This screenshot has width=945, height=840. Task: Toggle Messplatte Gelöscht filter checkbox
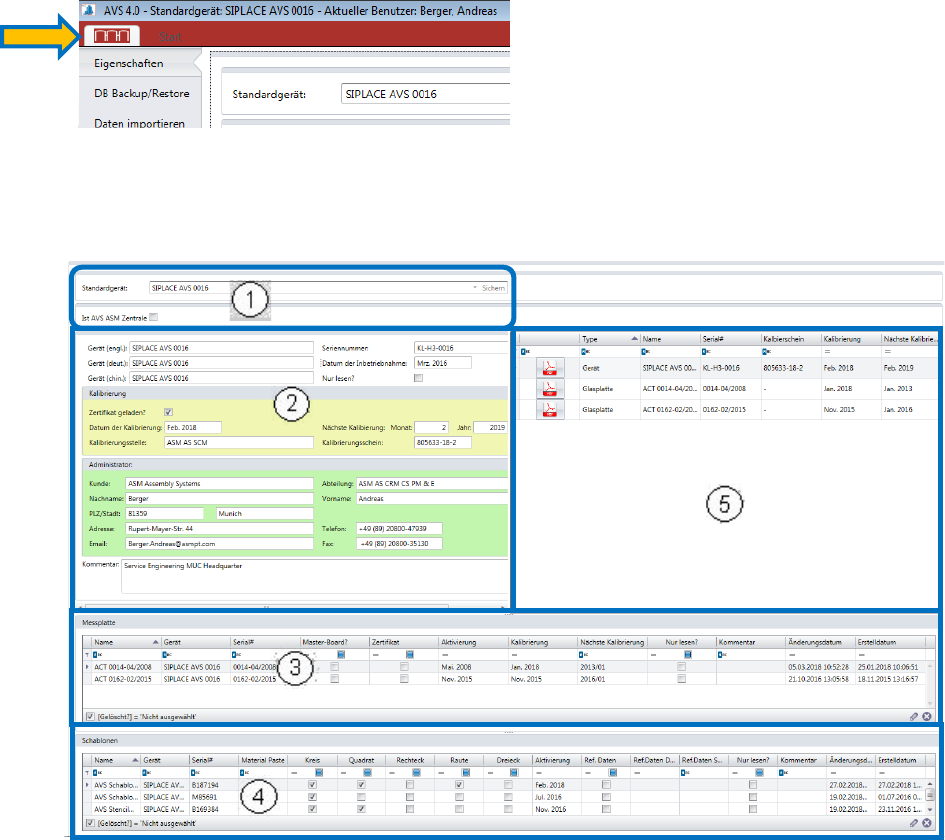tap(90, 716)
